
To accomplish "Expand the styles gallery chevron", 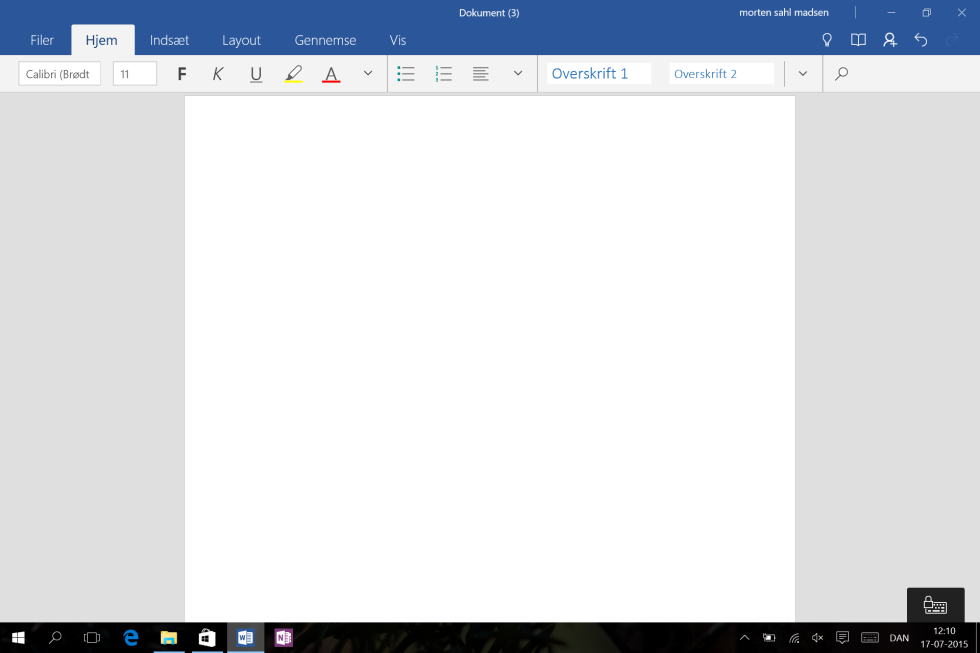I will 802,74.
